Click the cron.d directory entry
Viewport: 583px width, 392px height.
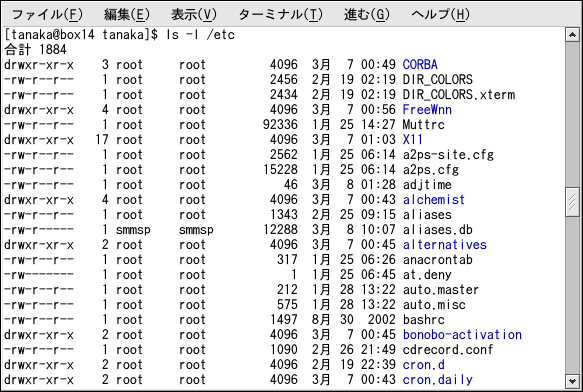[423, 365]
